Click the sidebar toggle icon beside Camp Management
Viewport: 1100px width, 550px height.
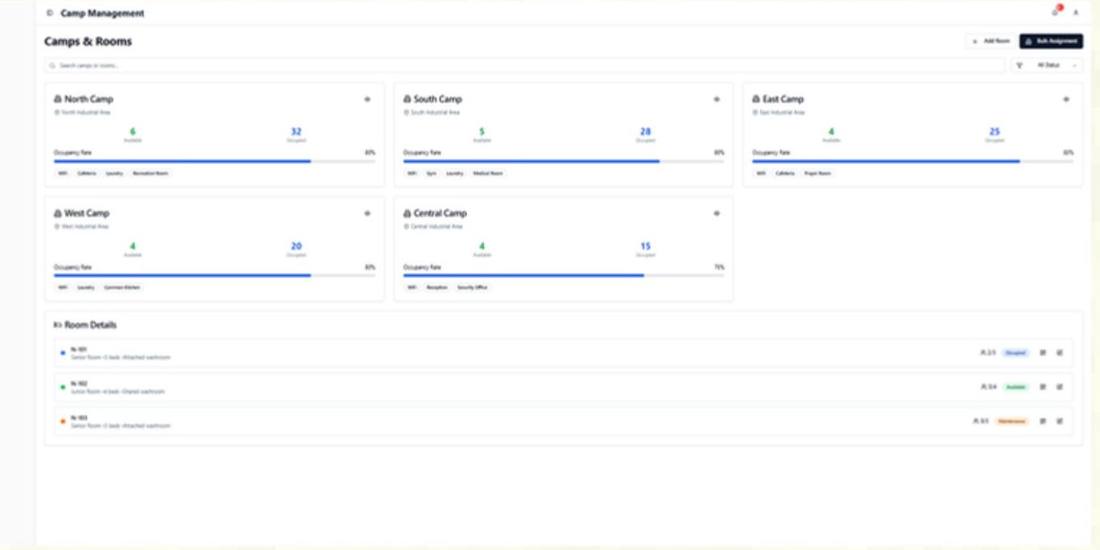tap(49, 13)
